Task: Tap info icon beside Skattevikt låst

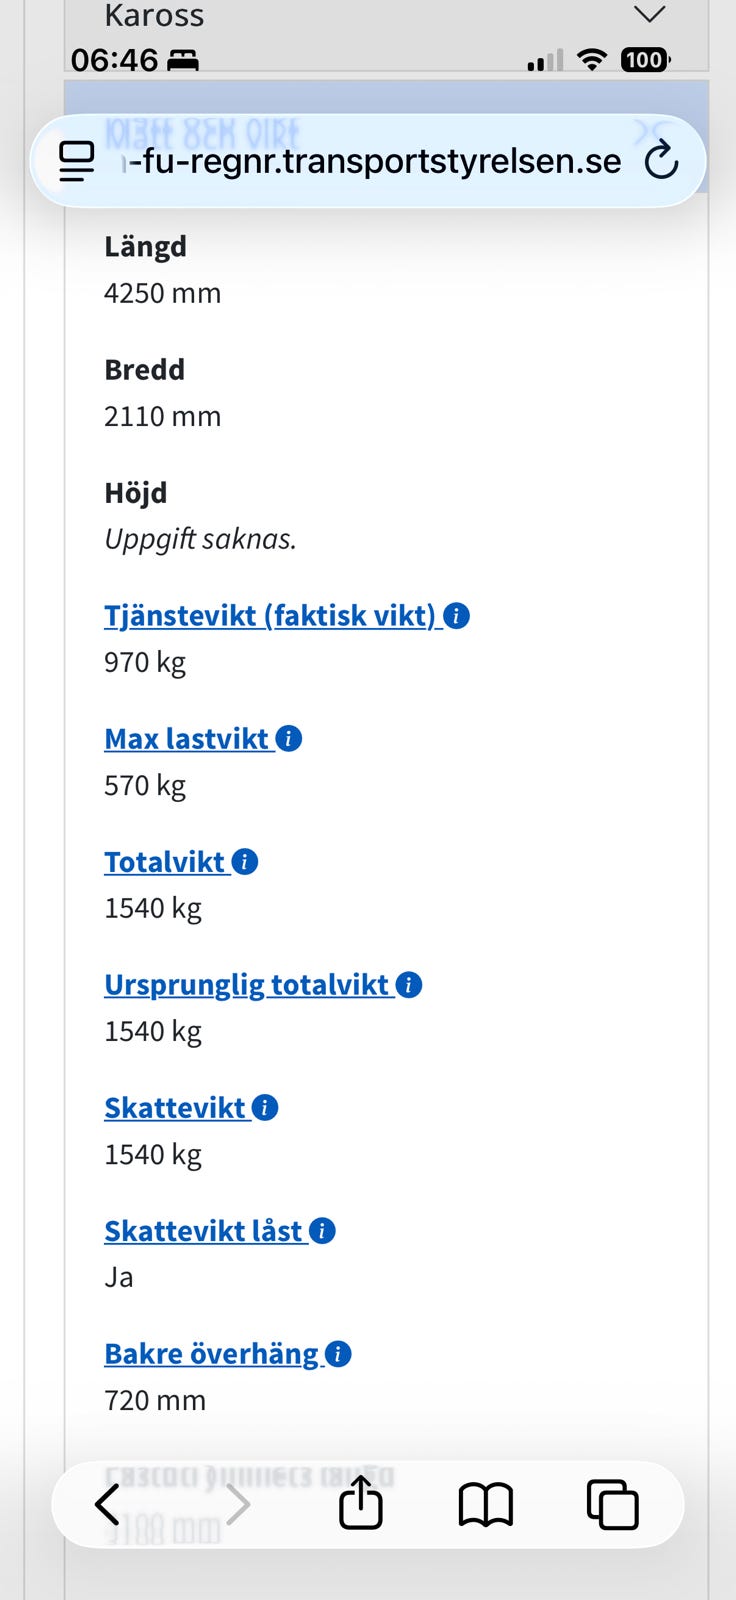Action: pos(321,1231)
